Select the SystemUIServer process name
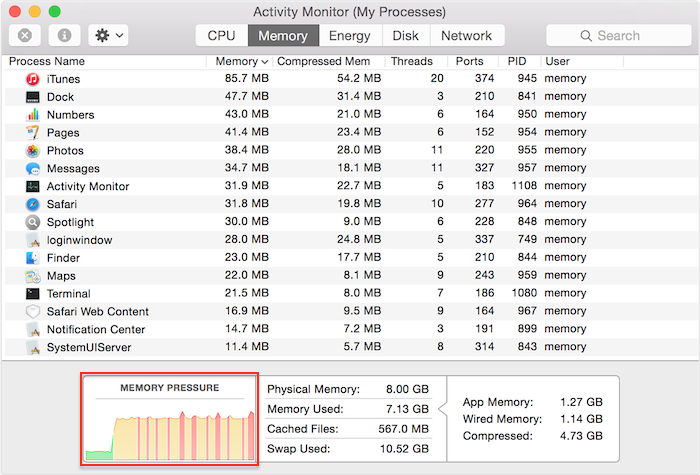Viewport: 700px width, 475px height. click(89, 347)
